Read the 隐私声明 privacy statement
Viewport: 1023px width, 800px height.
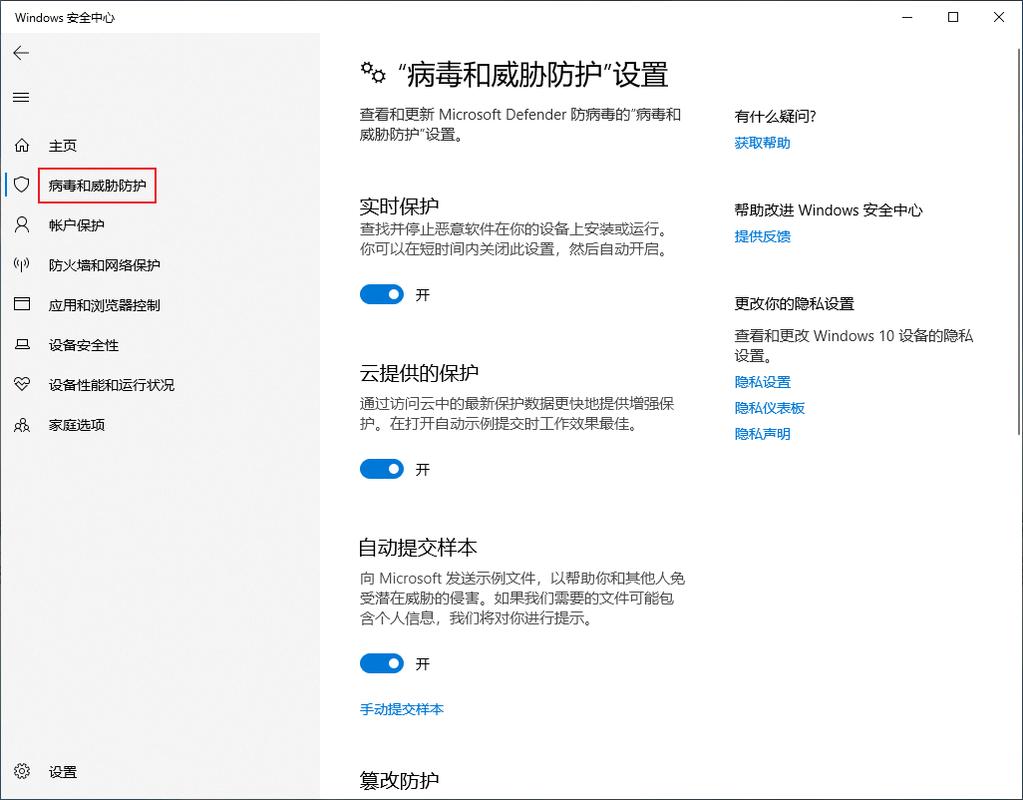[763, 433]
